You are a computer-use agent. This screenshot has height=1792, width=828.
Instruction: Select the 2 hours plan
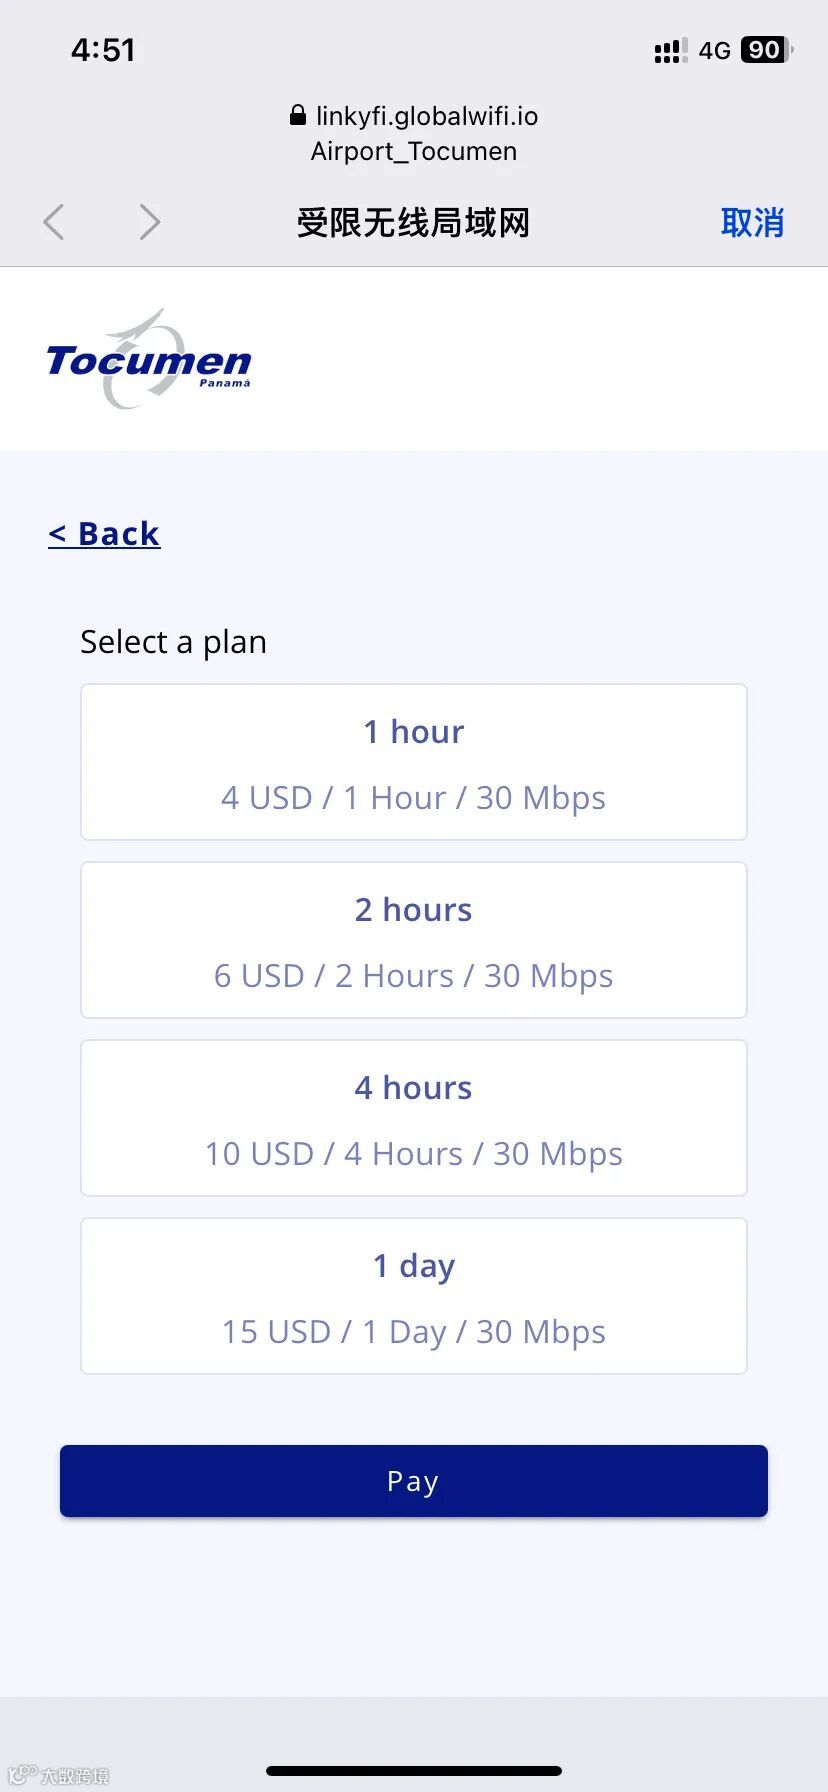(x=414, y=940)
